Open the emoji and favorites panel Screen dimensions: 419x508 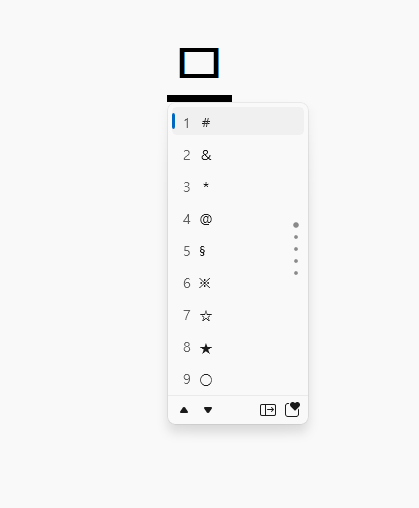[292, 410]
